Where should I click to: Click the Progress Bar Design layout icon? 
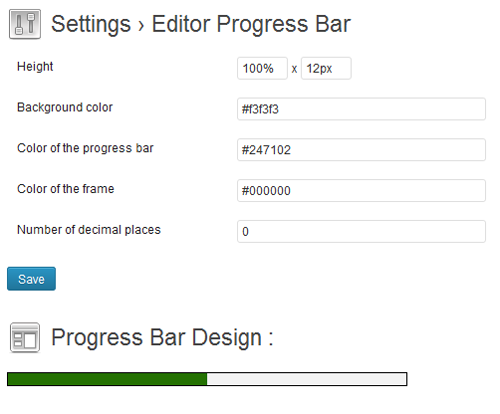25,337
